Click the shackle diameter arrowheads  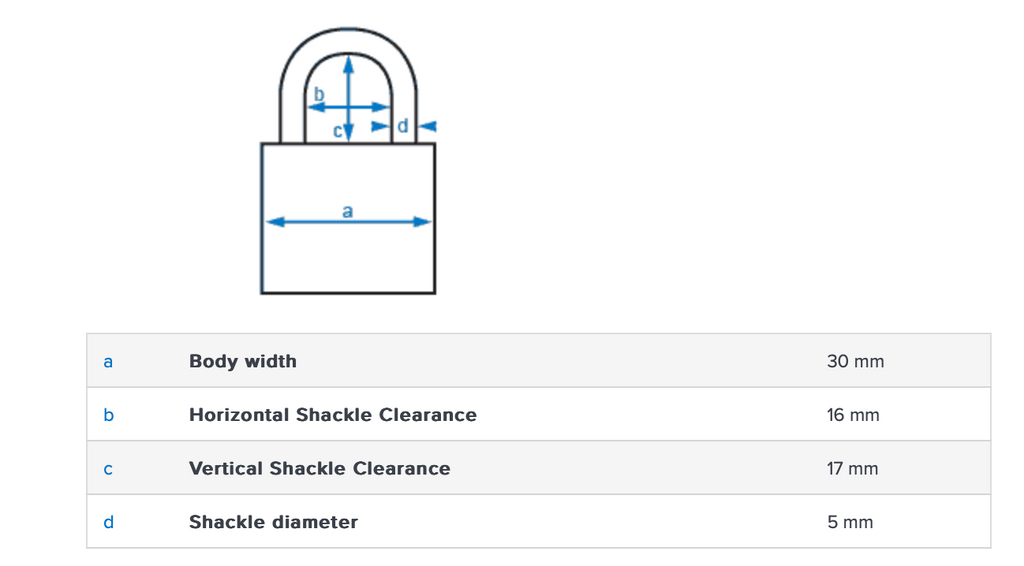[x=430, y=126]
